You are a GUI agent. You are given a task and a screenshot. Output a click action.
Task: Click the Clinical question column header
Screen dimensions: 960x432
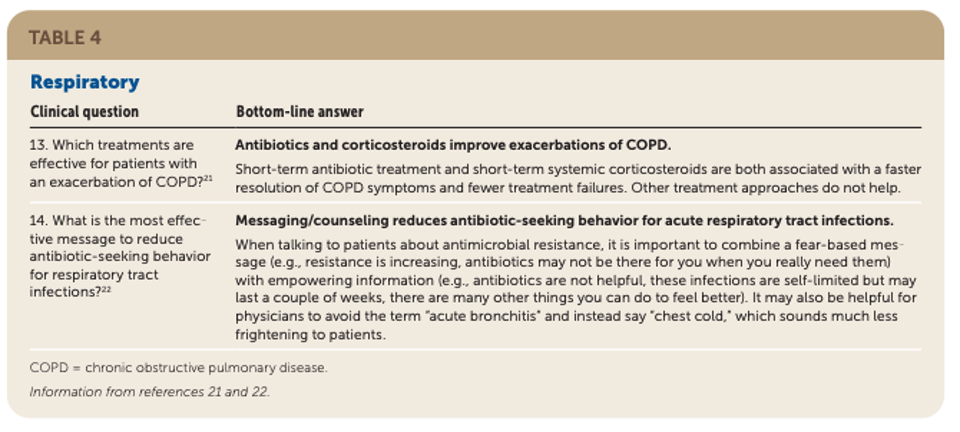pyautogui.click(x=84, y=112)
